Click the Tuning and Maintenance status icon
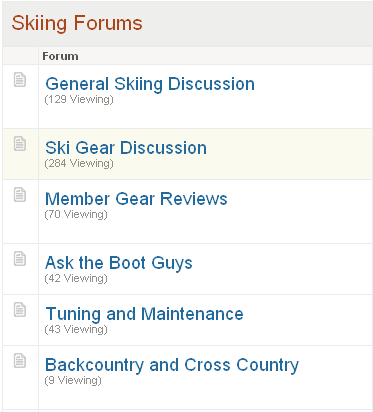Image resolution: width=373 pixels, height=412 pixels. 20,310
